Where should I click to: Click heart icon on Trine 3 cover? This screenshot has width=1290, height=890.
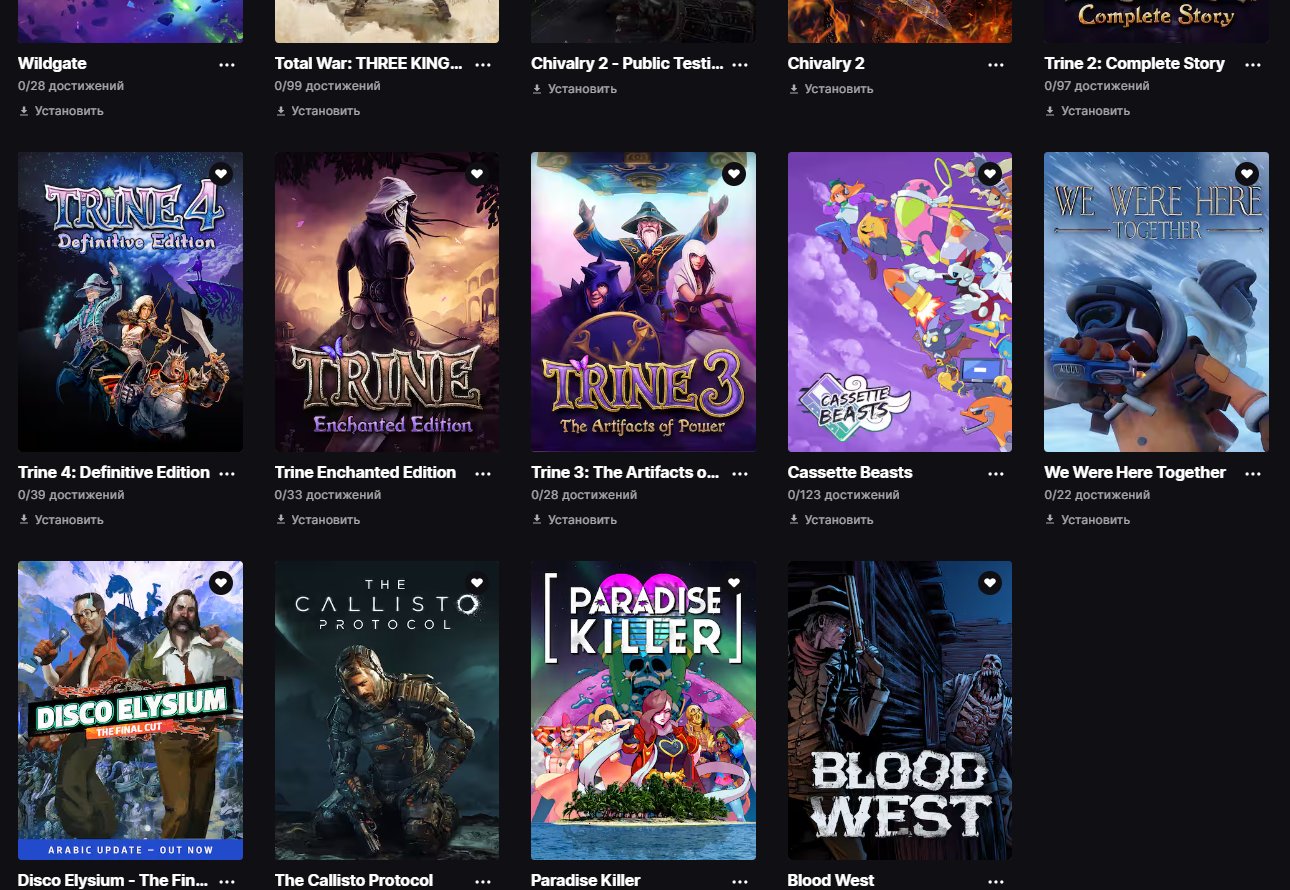tap(734, 174)
